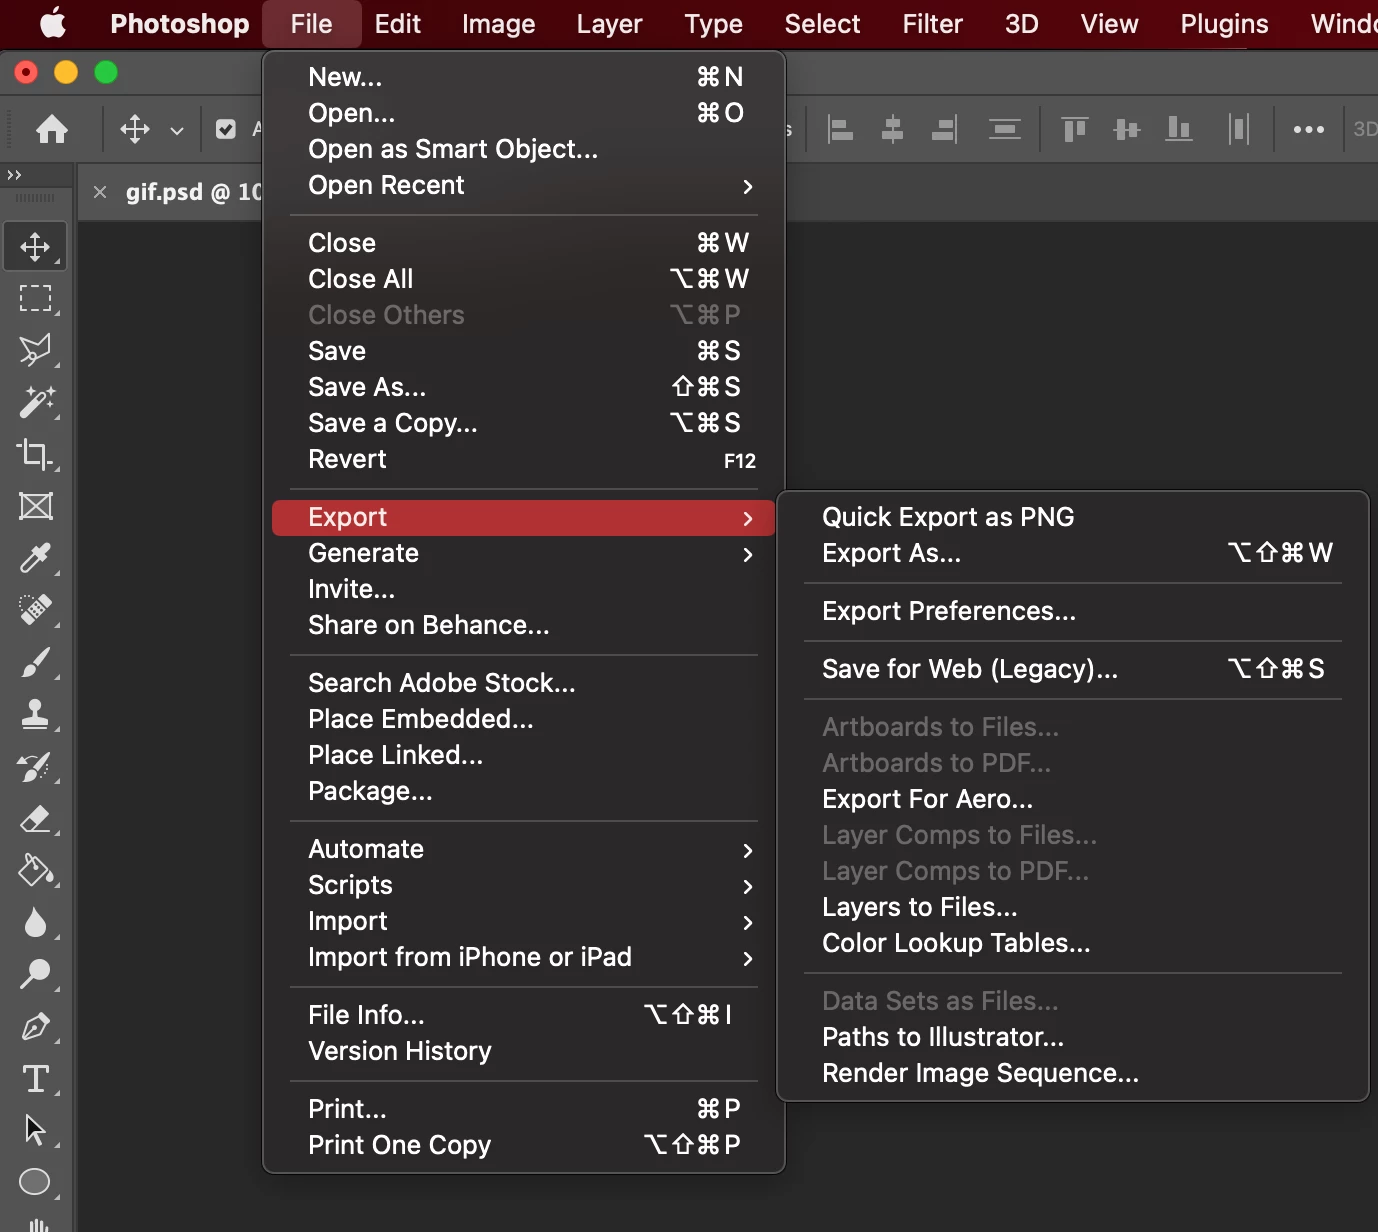Viewport: 1378px width, 1232px height.
Task: Select the Clone Stamp tool
Action: tap(35, 714)
